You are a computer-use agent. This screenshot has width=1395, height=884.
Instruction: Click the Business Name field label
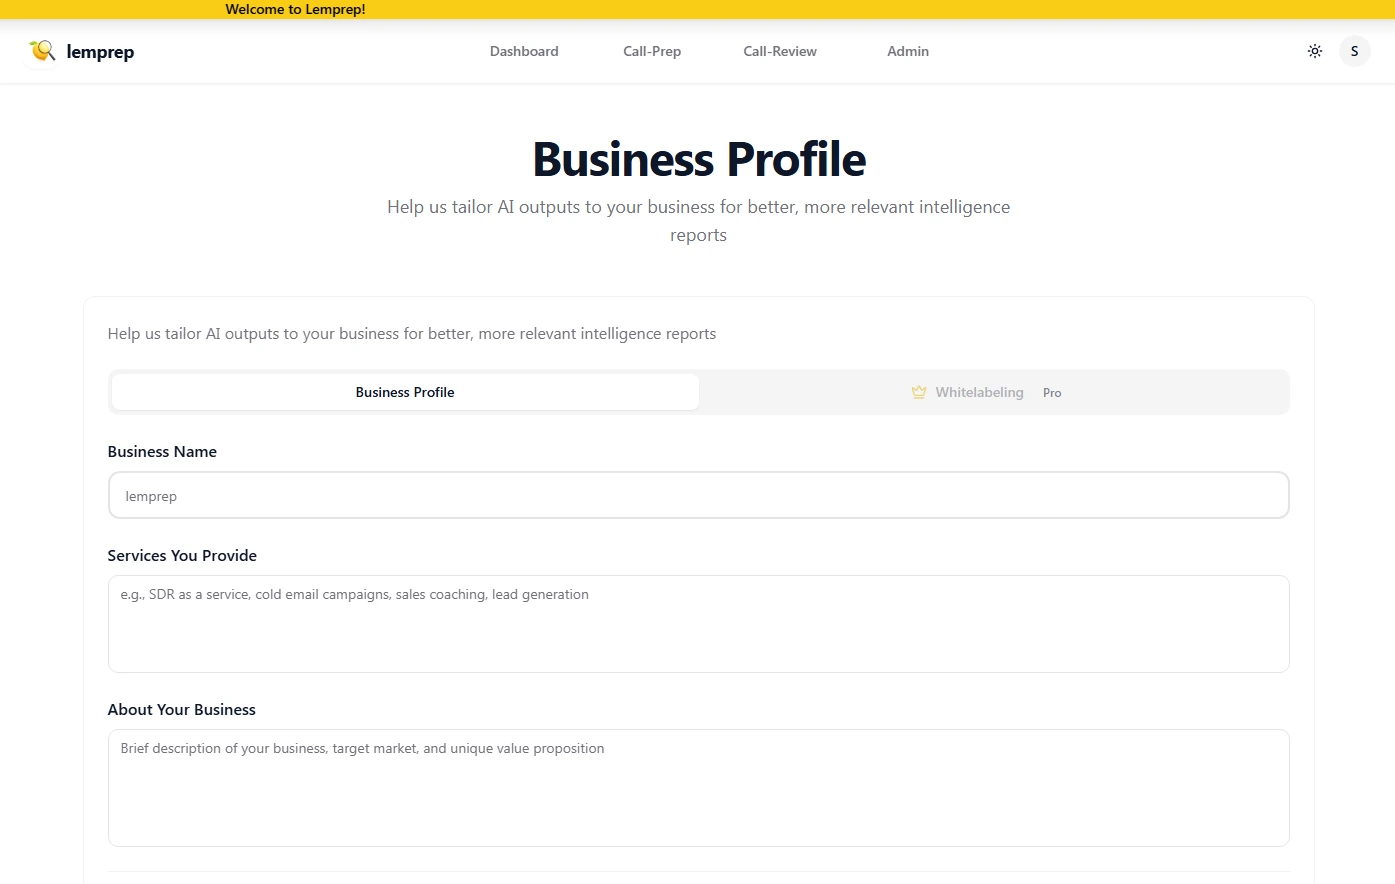click(x=162, y=451)
